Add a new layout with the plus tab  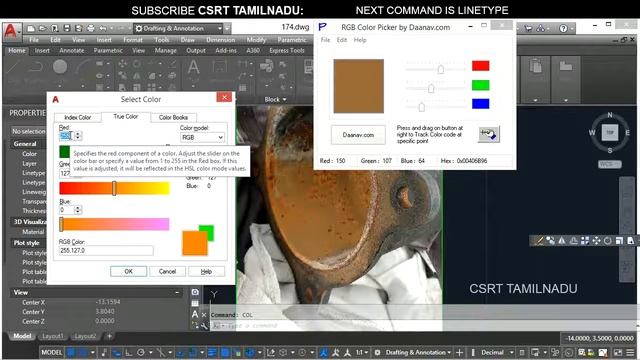[109, 336]
